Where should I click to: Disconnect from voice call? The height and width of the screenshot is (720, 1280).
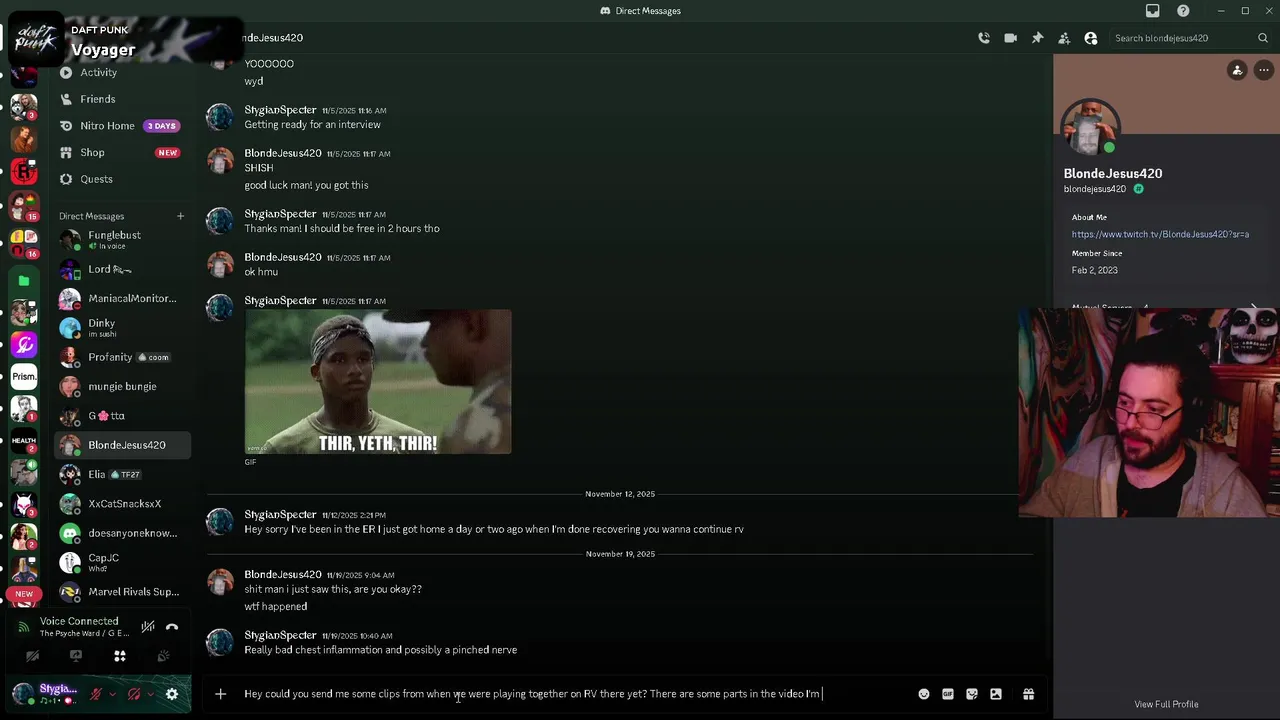click(x=172, y=627)
